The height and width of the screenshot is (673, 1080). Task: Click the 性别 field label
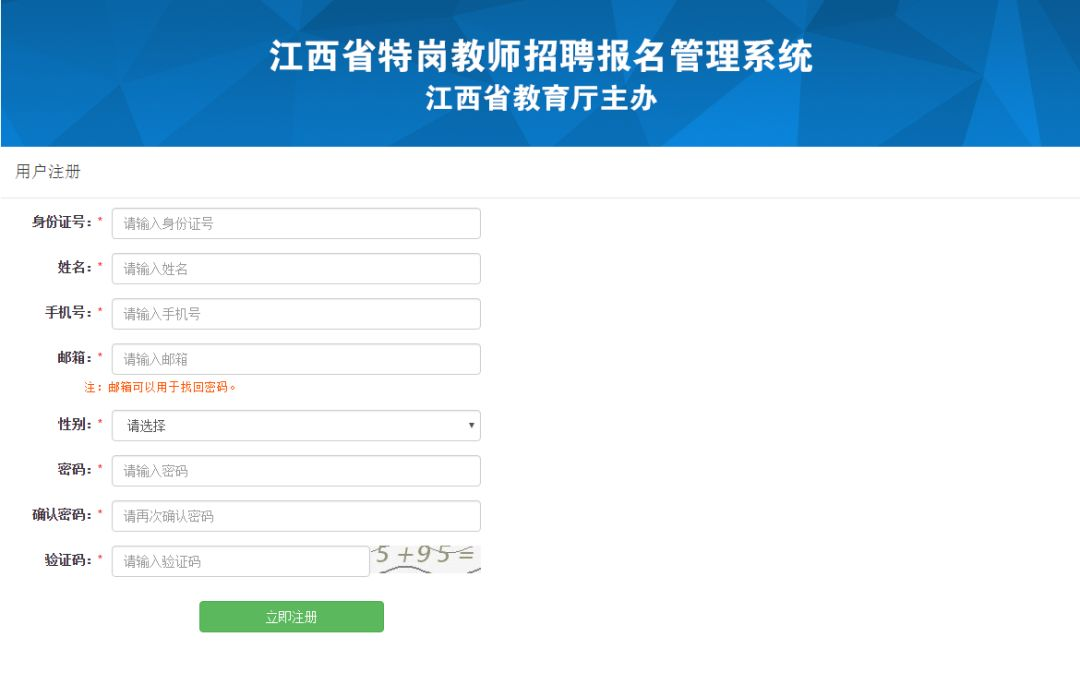point(74,424)
